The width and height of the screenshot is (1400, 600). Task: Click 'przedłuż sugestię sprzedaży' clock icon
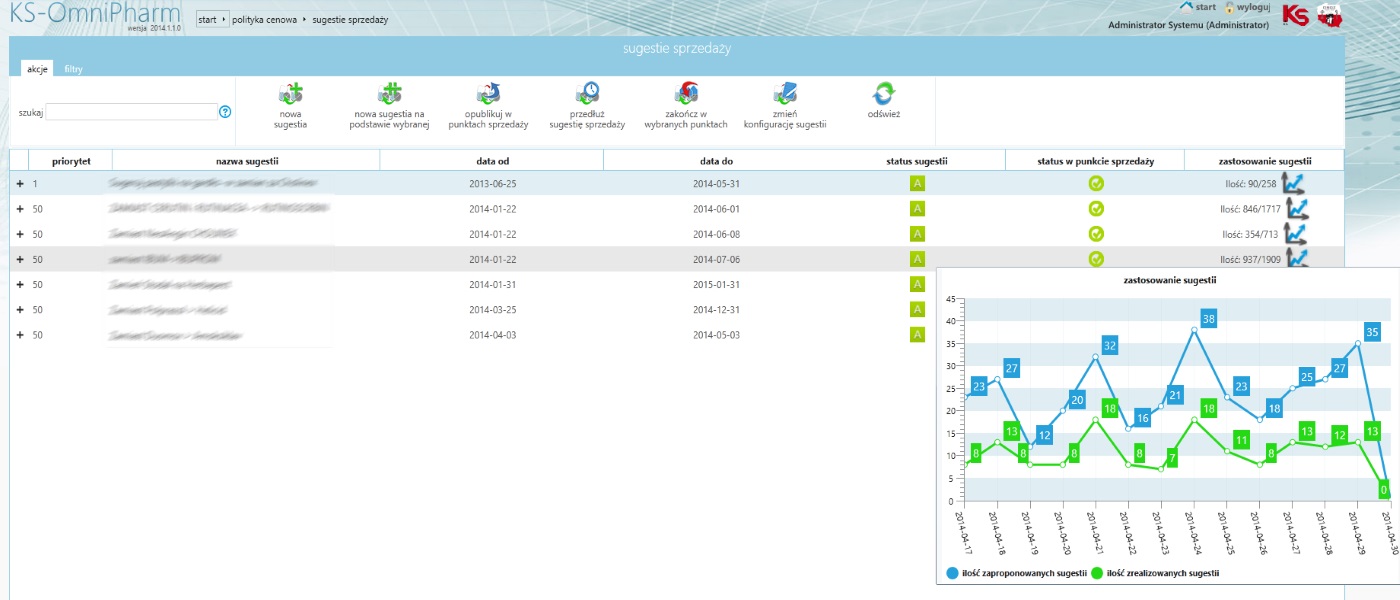click(x=587, y=94)
